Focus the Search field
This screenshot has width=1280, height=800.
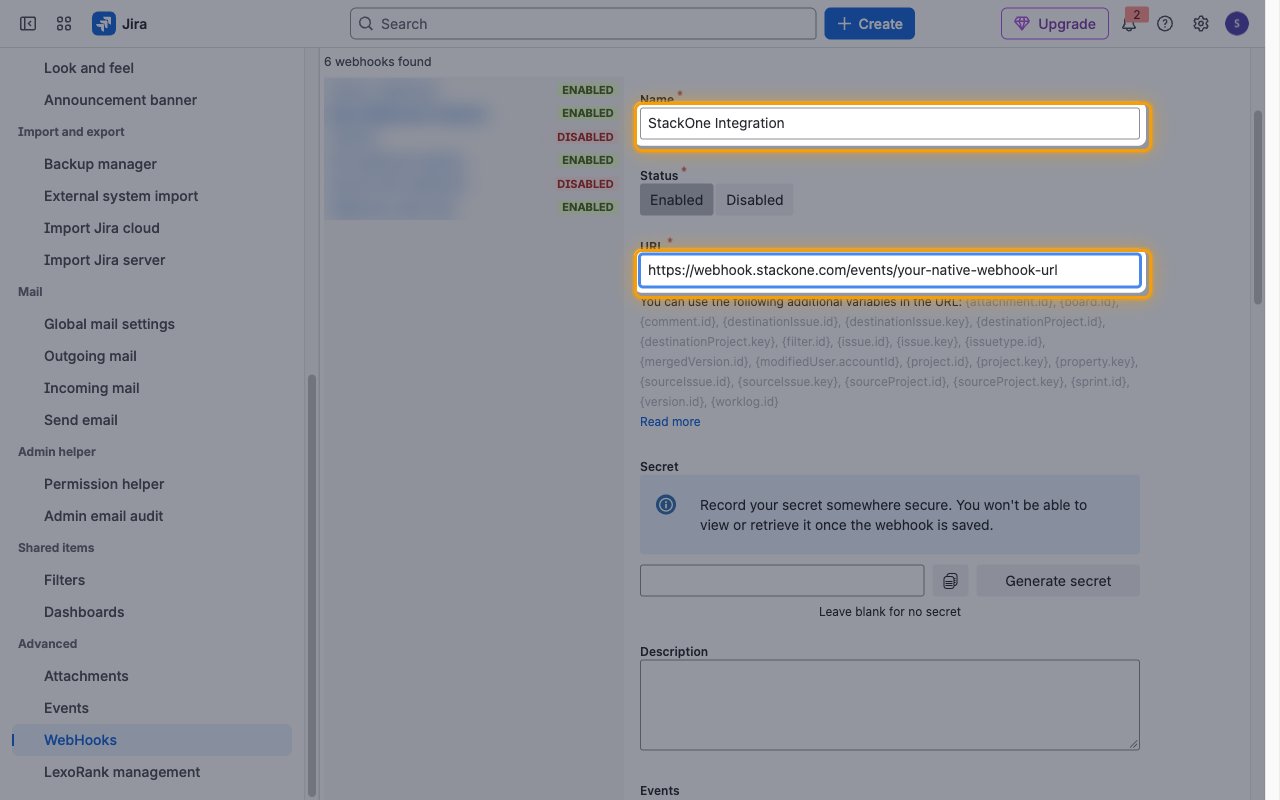[583, 24]
